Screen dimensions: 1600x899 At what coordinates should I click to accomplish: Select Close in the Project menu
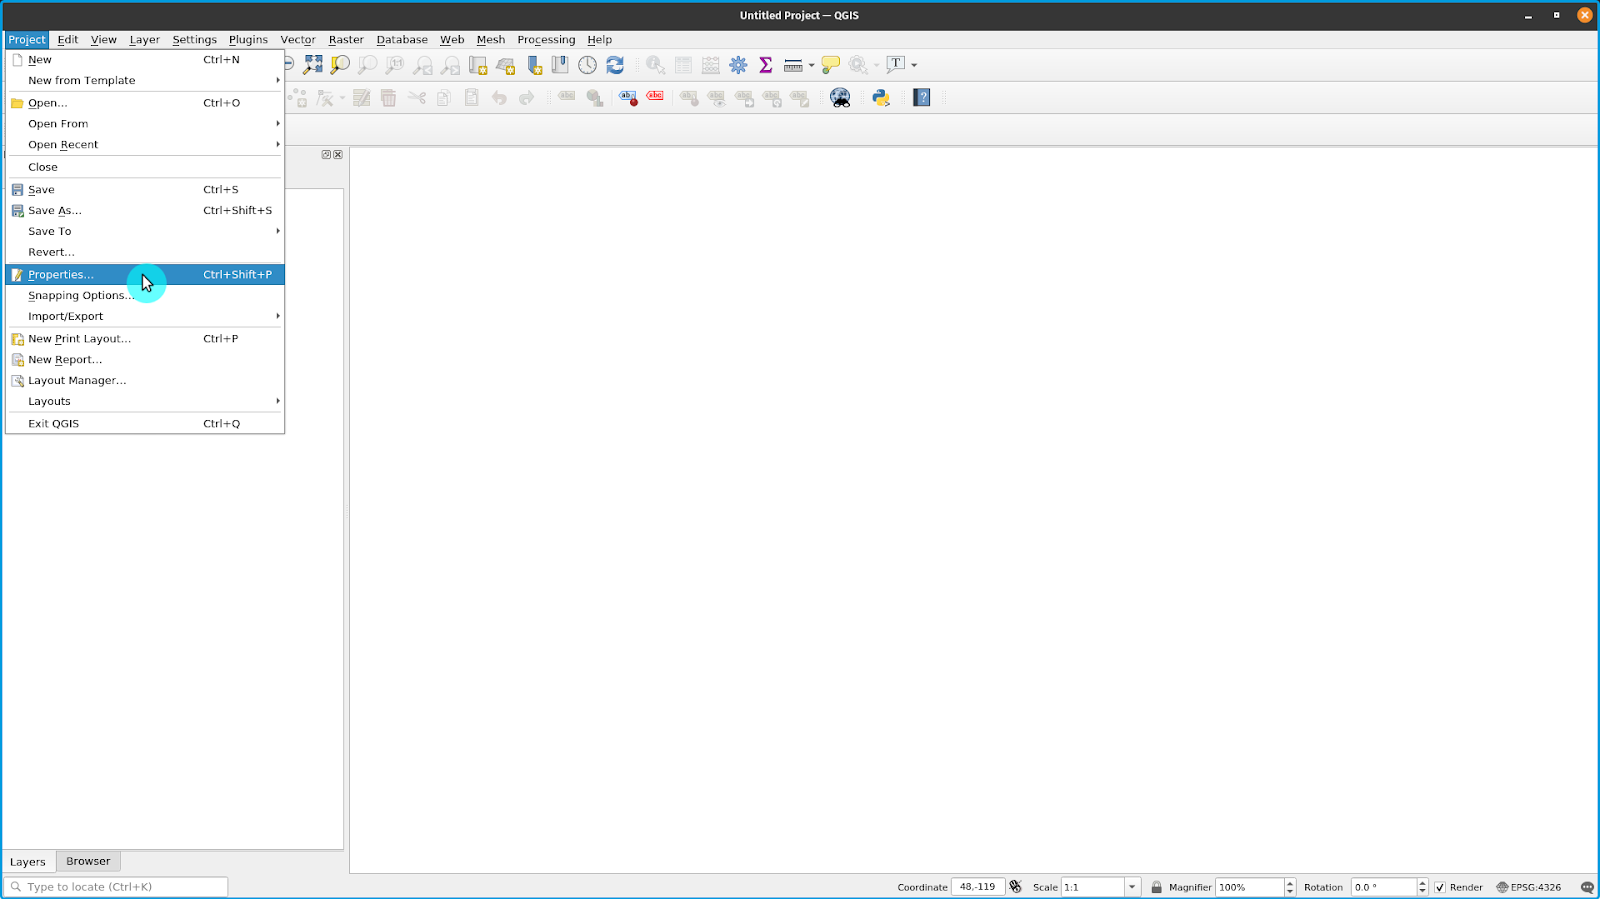coord(145,168)
